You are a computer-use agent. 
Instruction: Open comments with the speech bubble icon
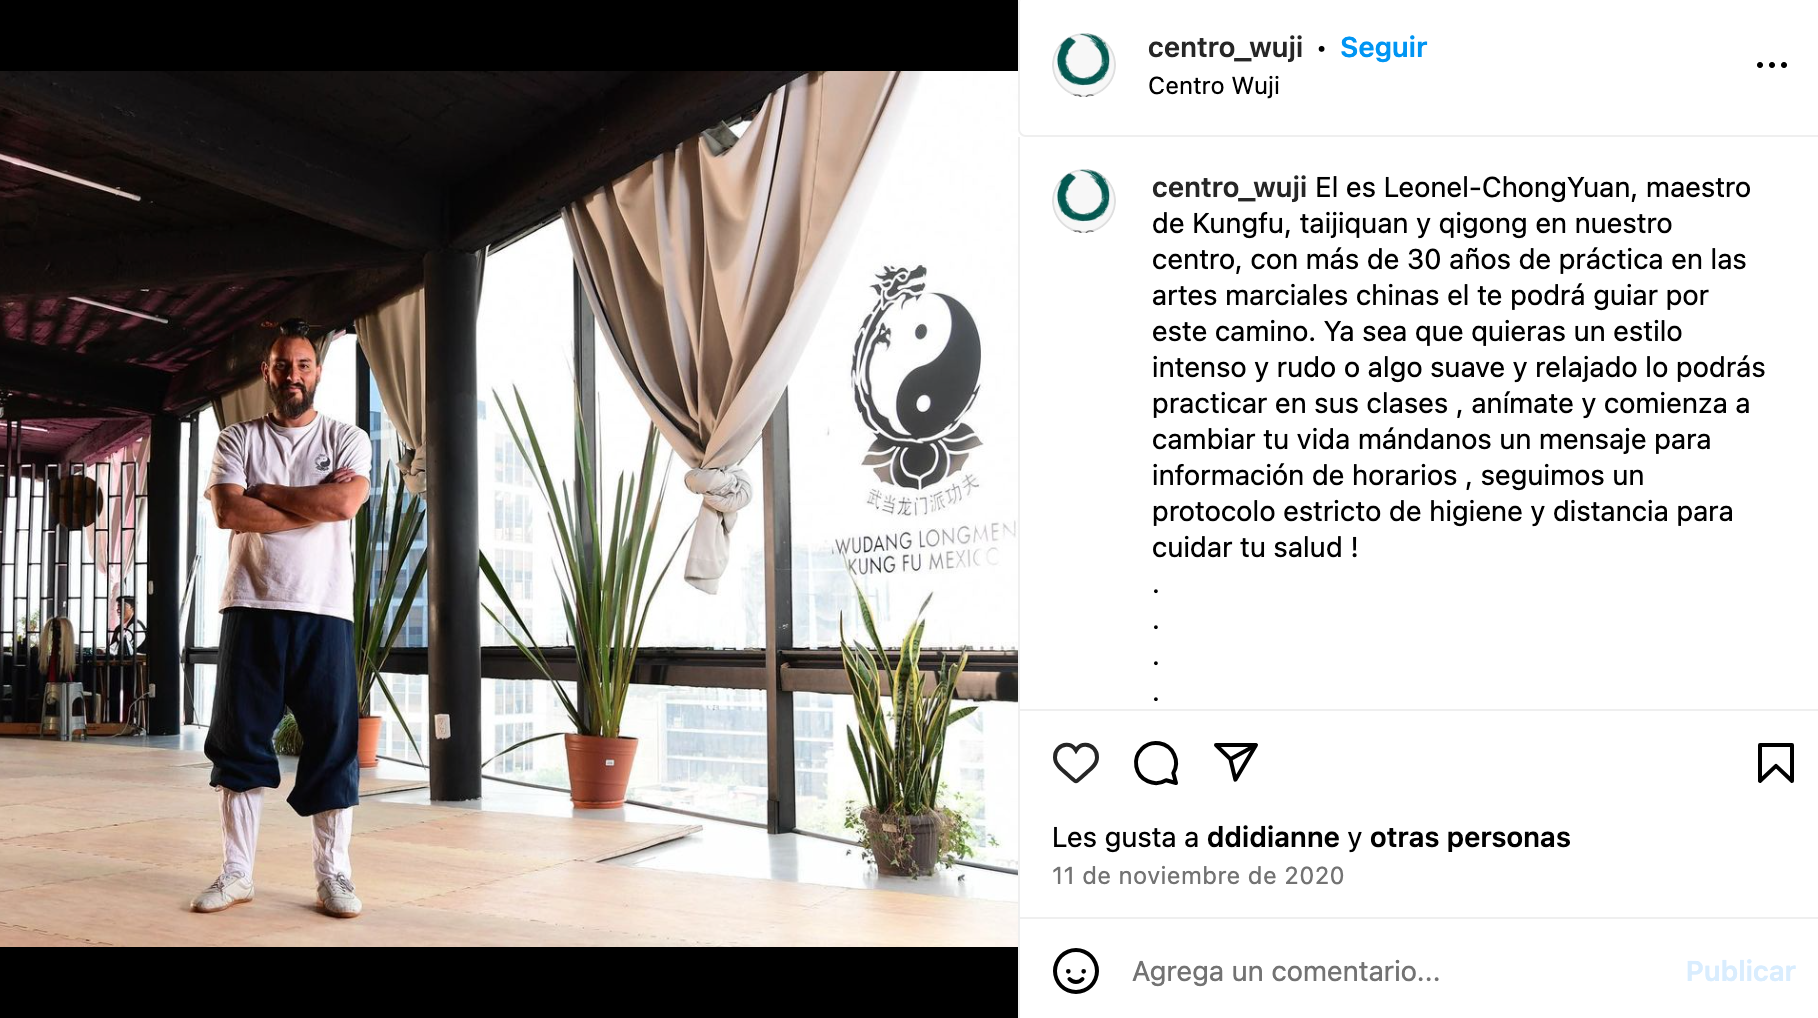coord(1156,763)
